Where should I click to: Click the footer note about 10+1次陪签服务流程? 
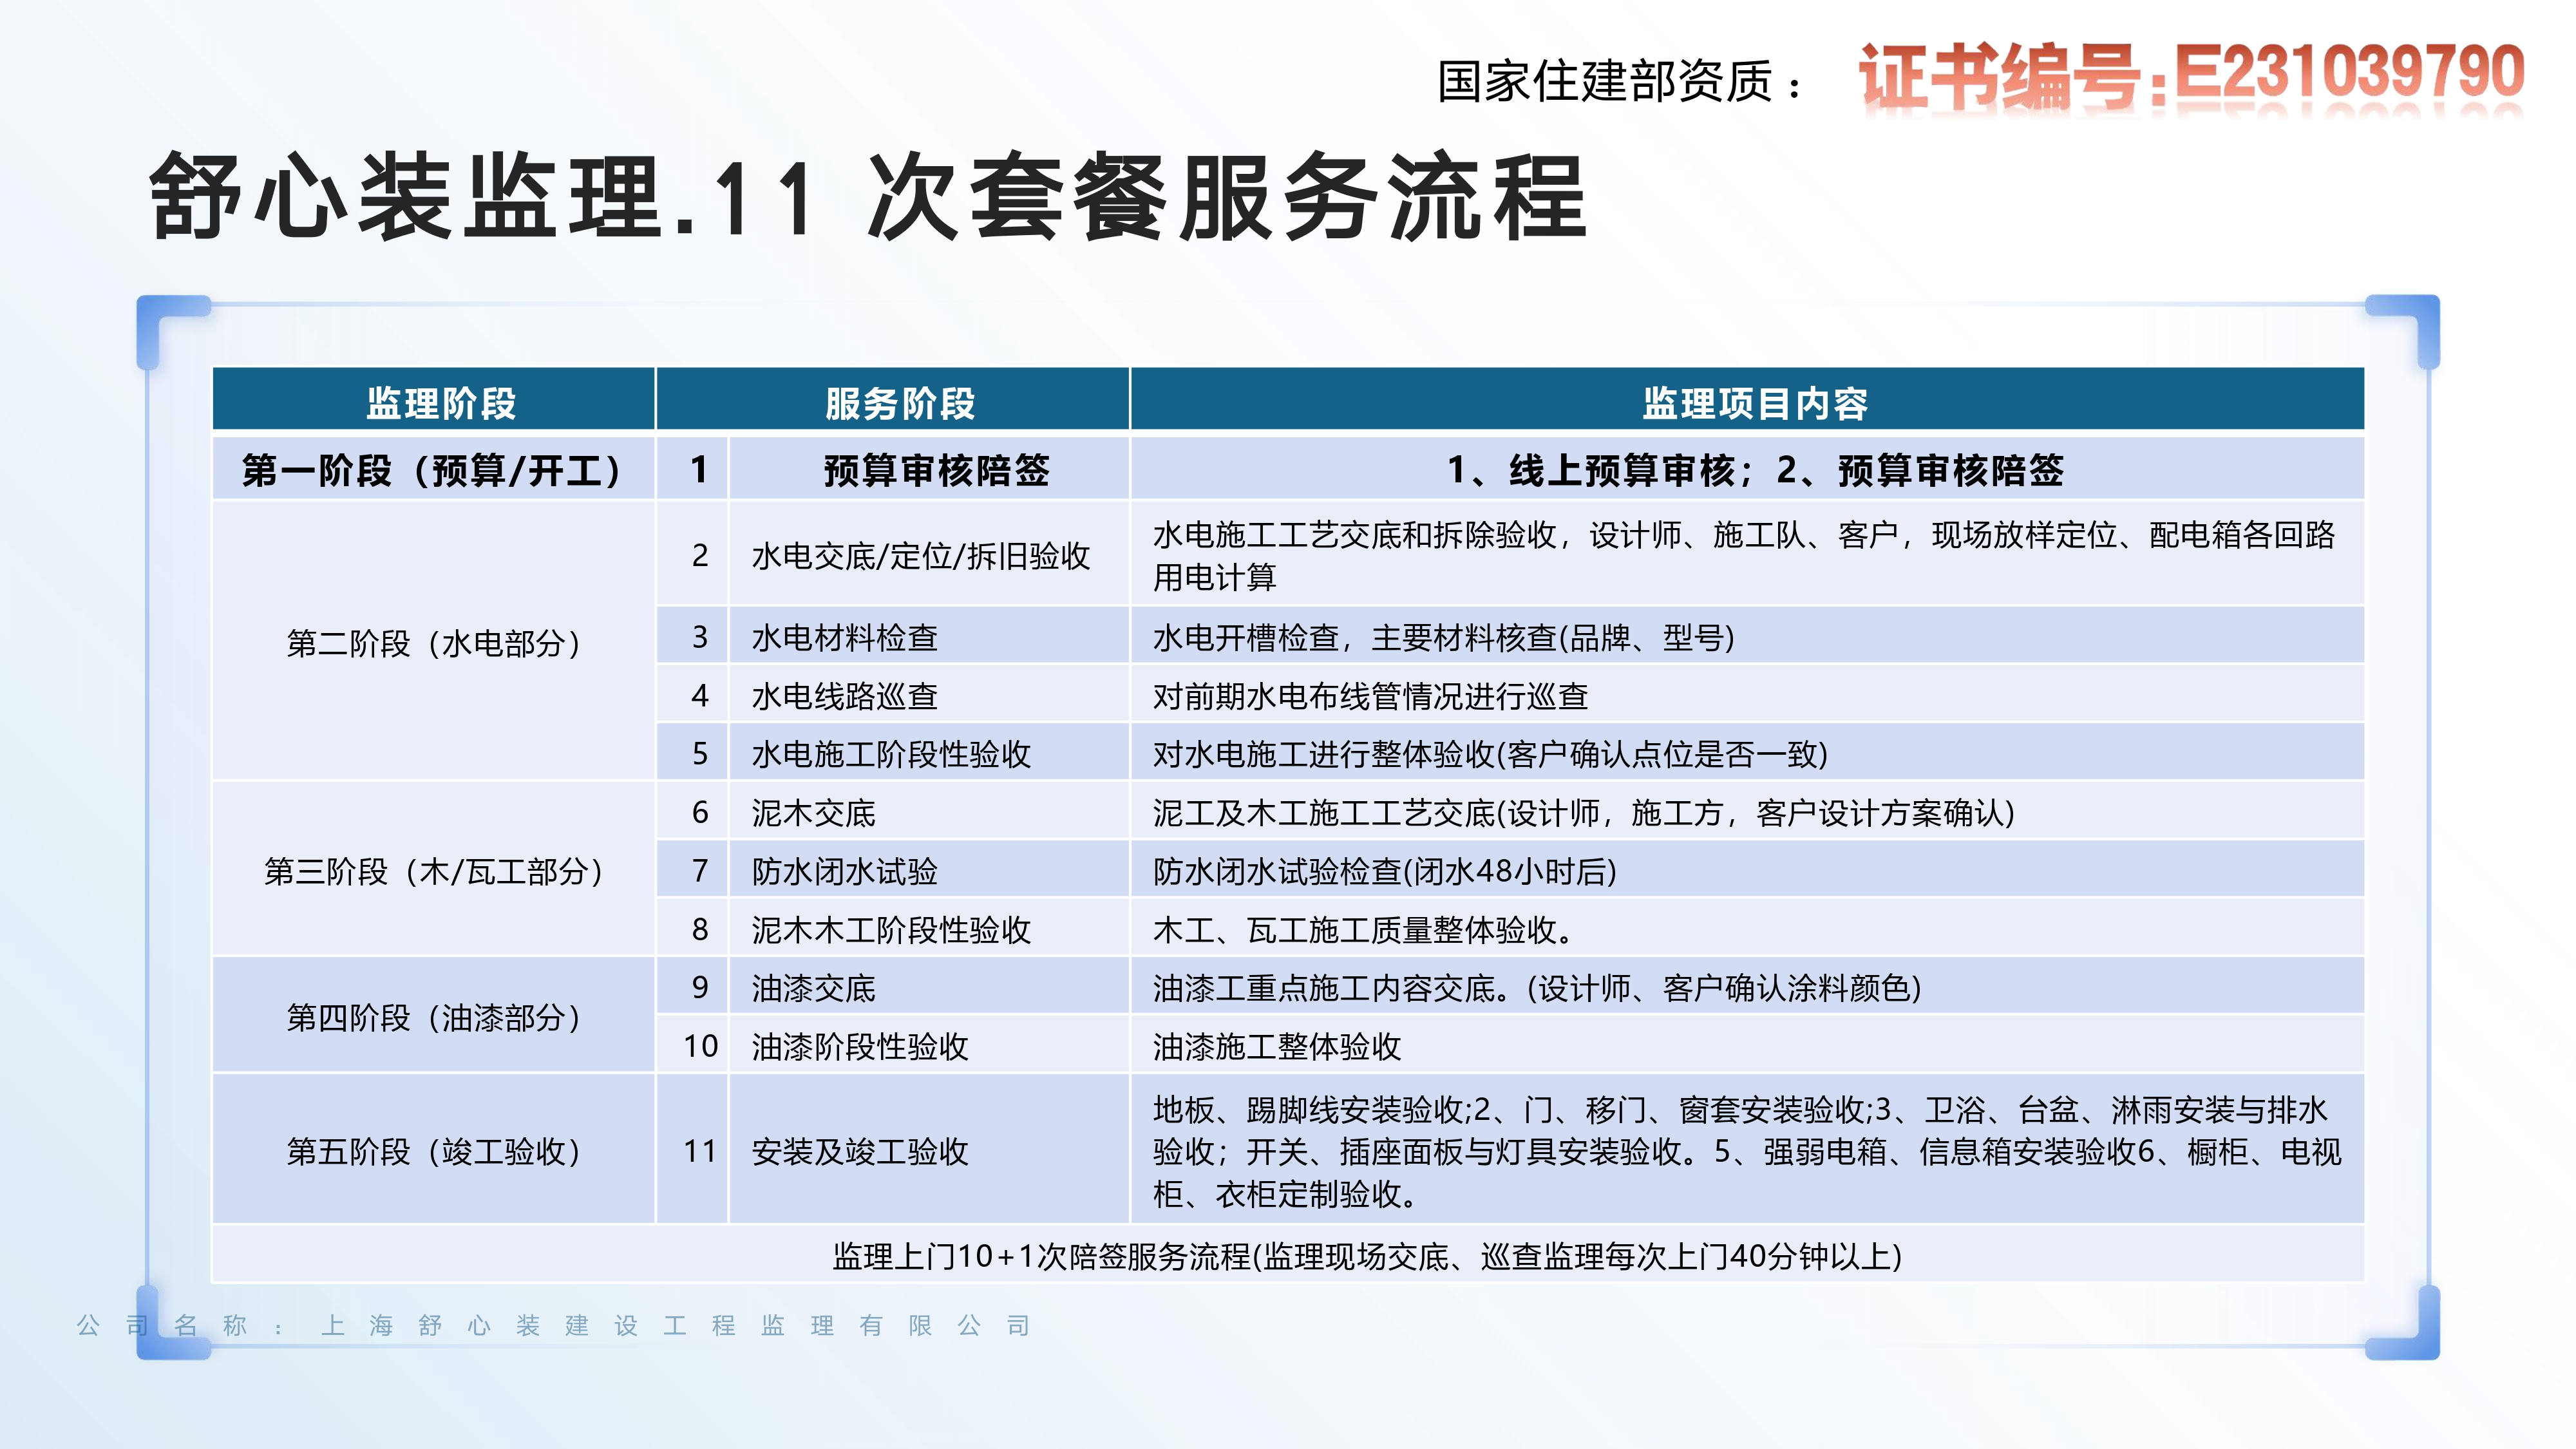1366,1256
